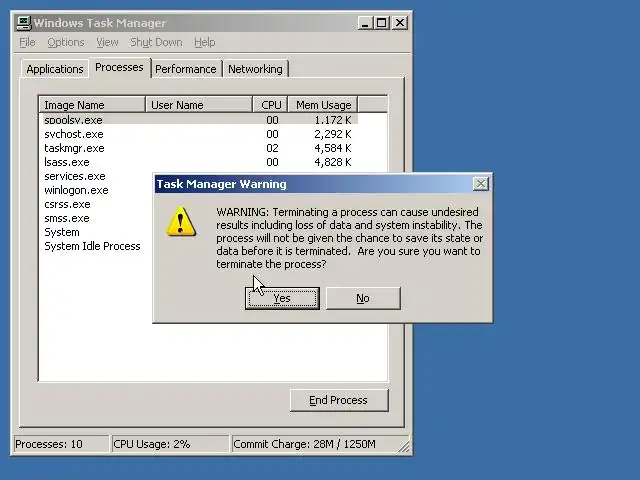Open the View menu
The height and width of the screenshot is (480, 640).
tap(107, 42)
